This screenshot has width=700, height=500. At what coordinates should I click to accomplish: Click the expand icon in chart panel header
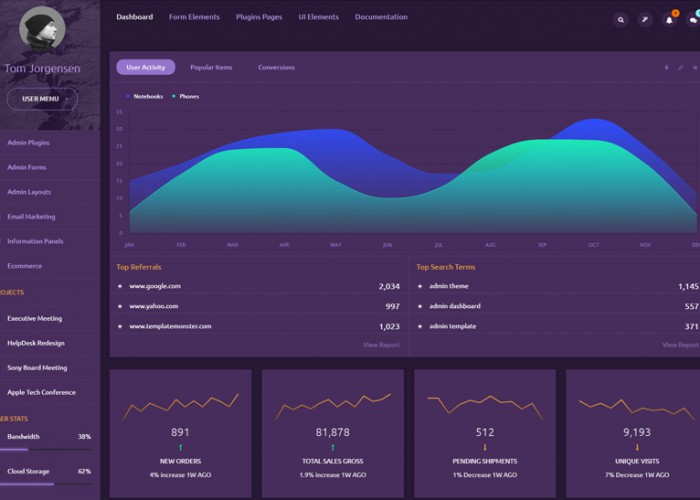pos(681,67)
